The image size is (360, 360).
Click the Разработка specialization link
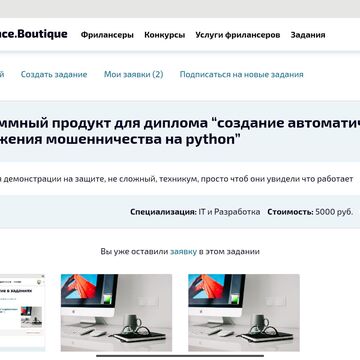point(237,212)
